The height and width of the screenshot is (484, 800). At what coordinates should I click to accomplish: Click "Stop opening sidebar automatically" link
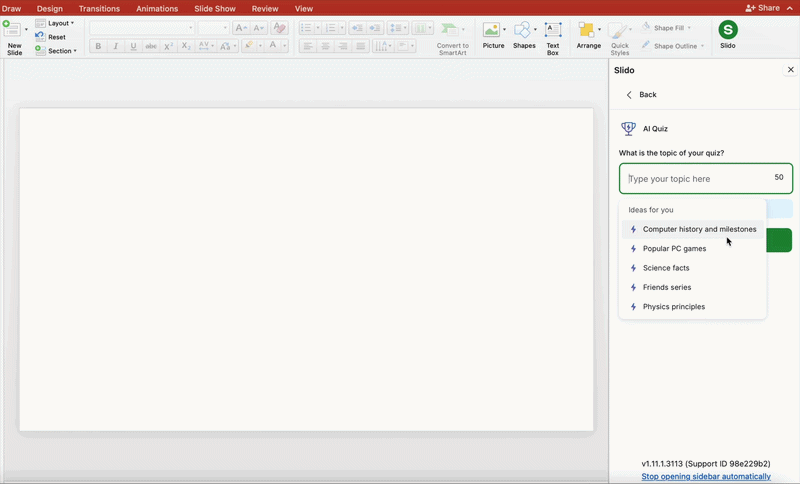point(706,476)
